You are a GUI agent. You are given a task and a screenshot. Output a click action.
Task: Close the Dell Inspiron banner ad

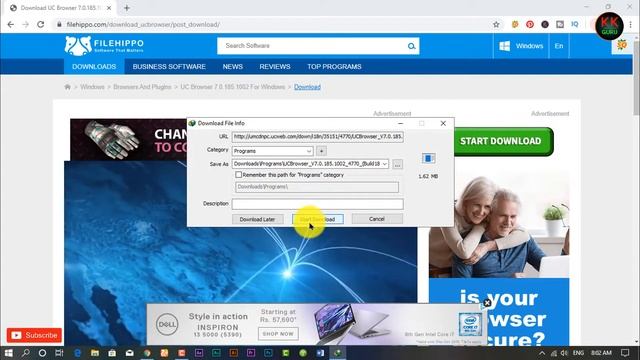click(487, 303)
